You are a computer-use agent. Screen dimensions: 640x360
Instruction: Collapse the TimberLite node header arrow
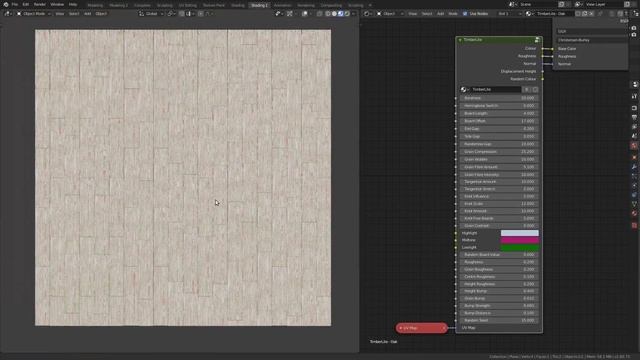point(460,40)
